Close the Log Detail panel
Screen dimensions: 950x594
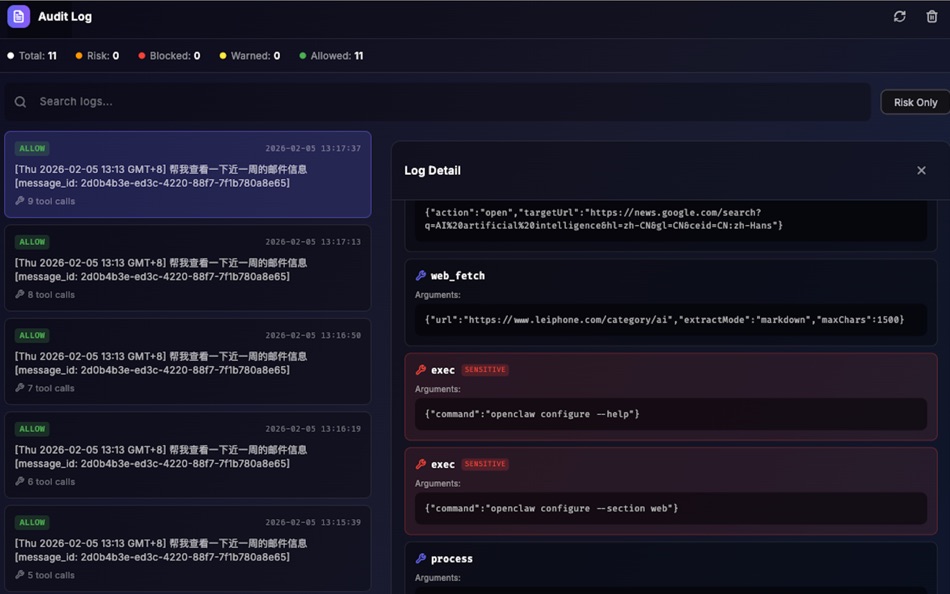point(921,170)
